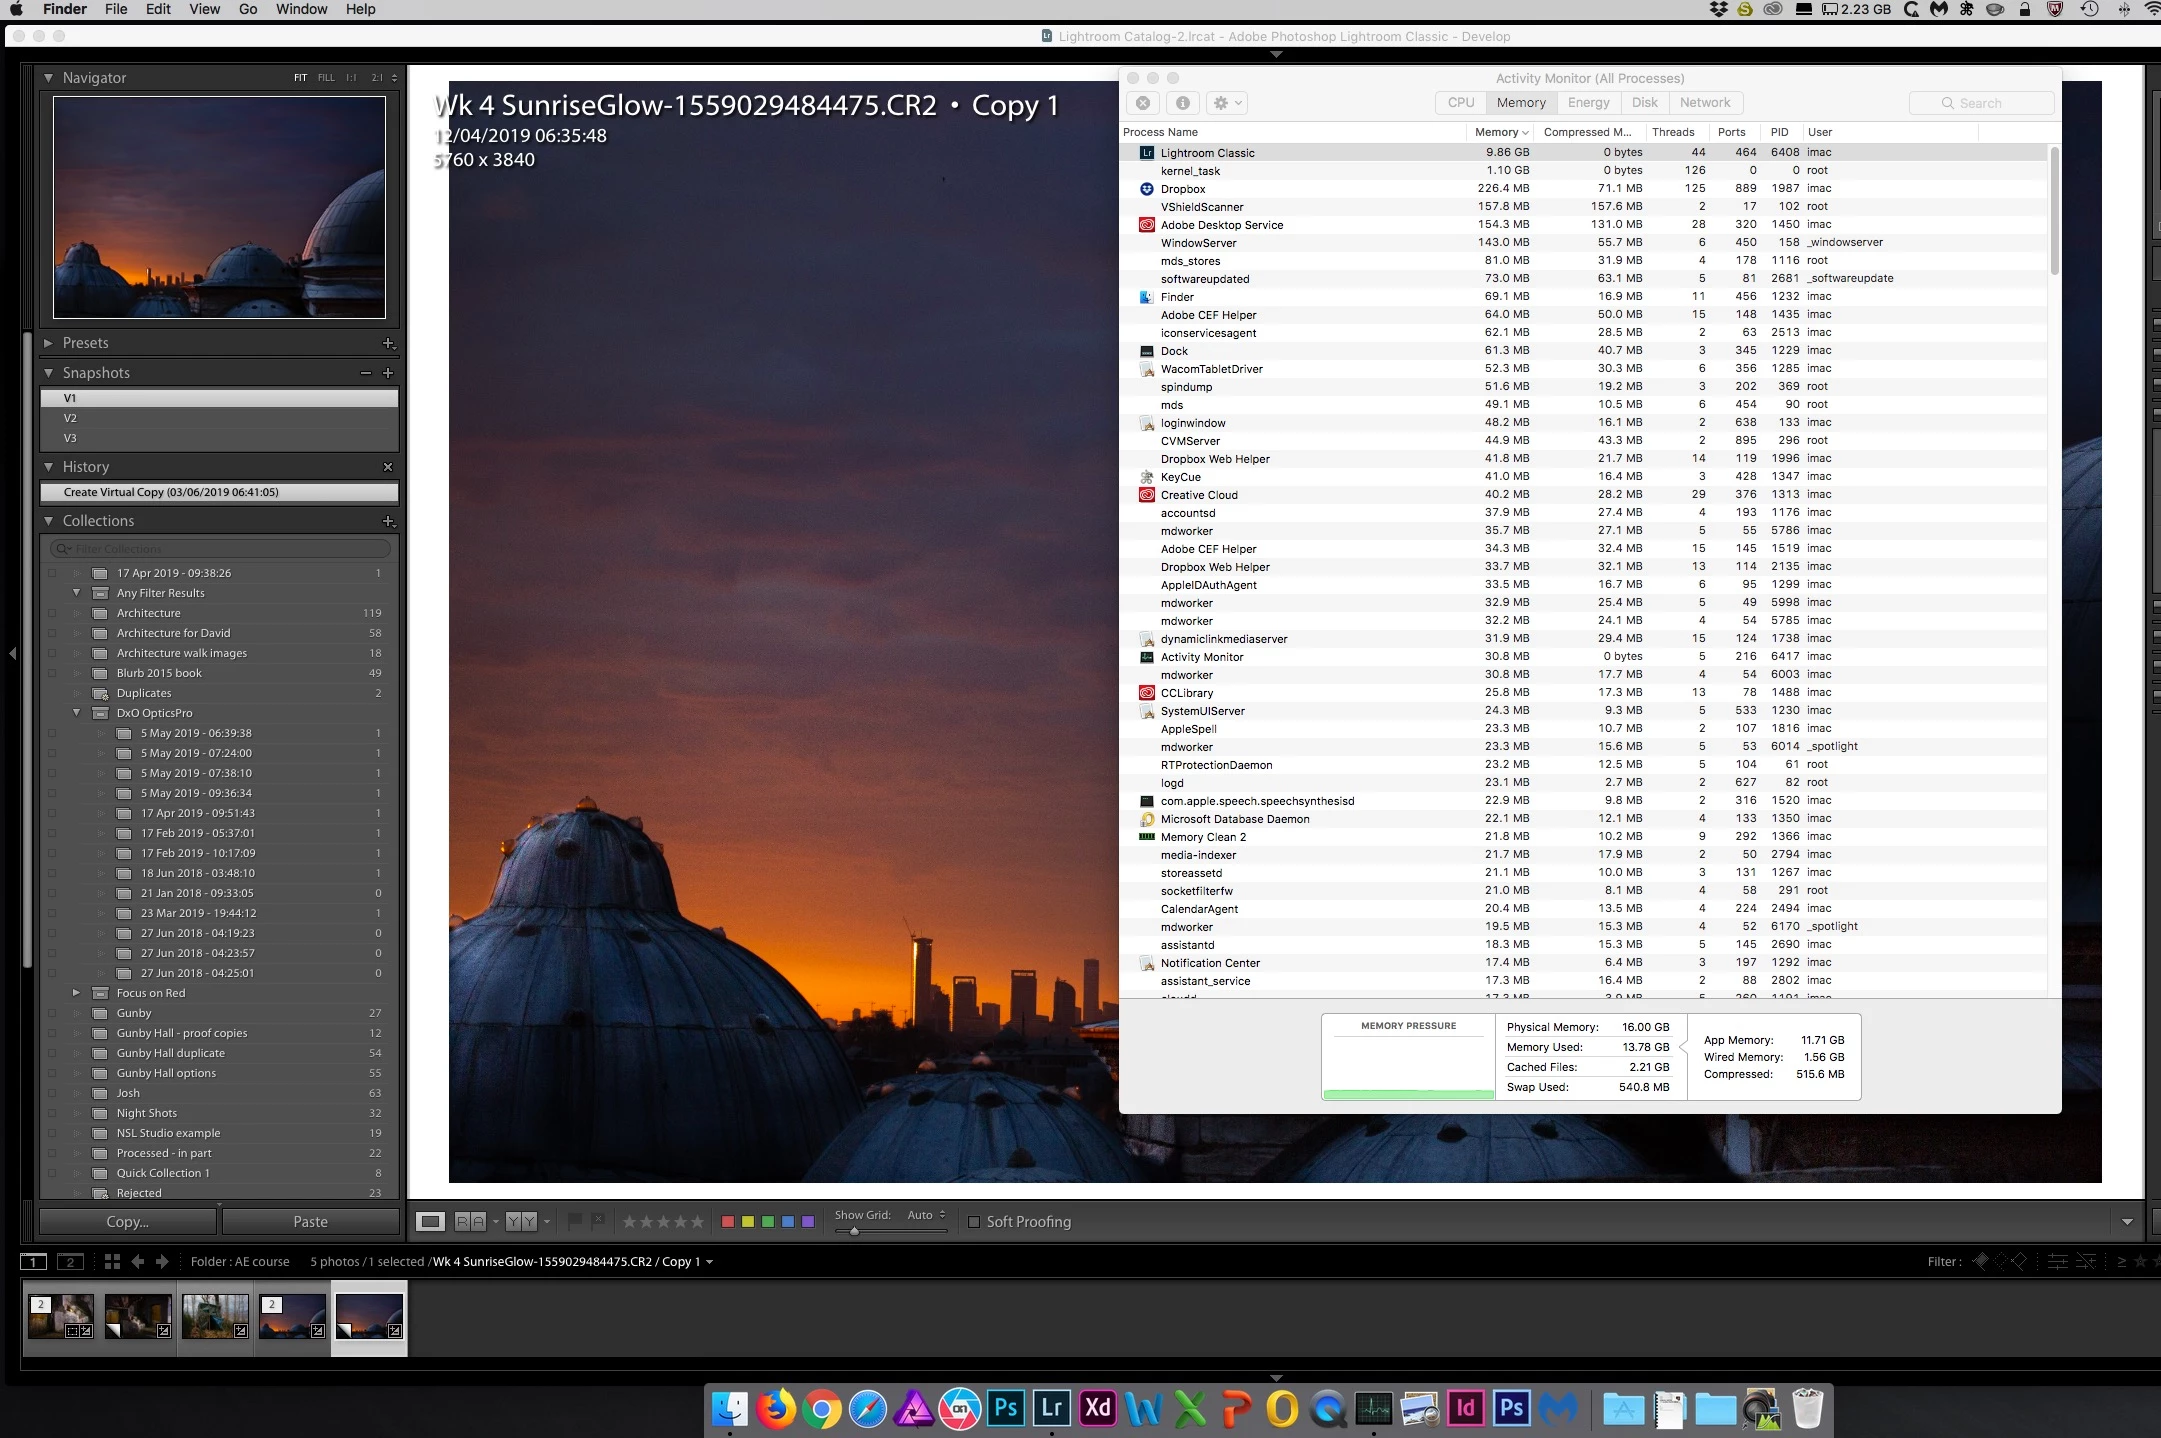Open Show Grid Auto dropdown
Viewport: 2161px width, 1438px height.
click(926, 1215)
